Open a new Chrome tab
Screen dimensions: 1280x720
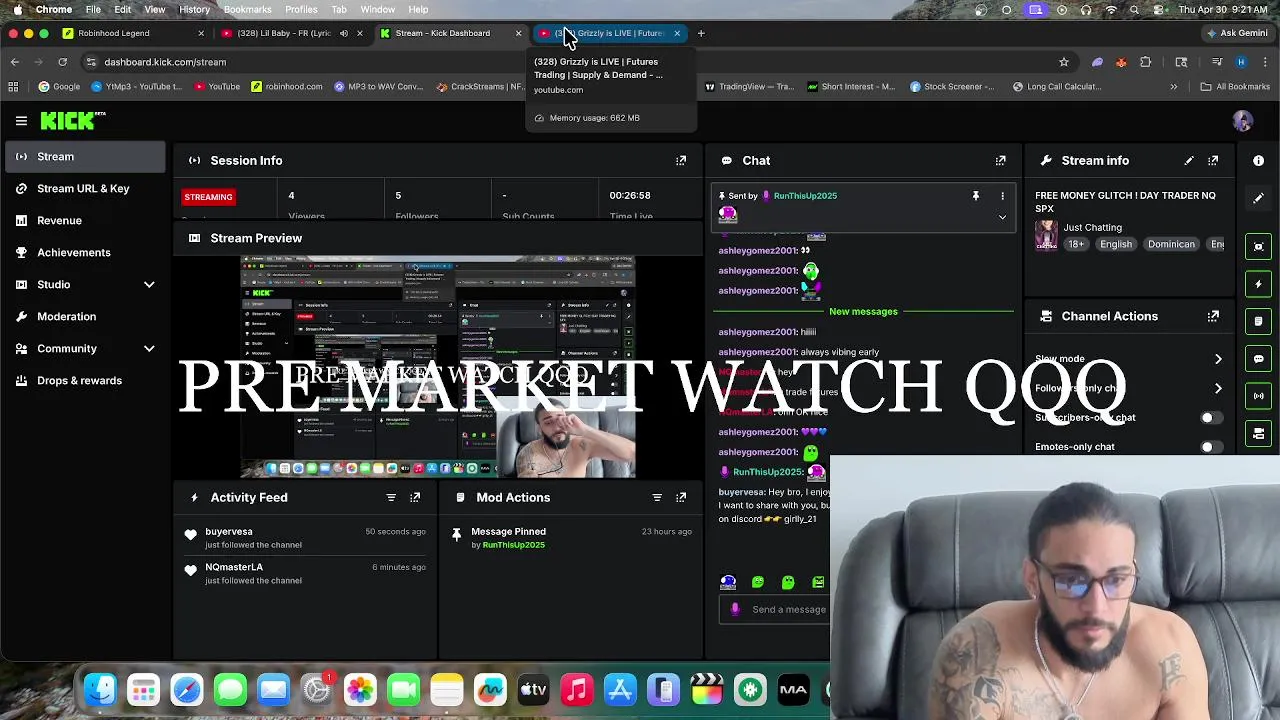(701, 33)
